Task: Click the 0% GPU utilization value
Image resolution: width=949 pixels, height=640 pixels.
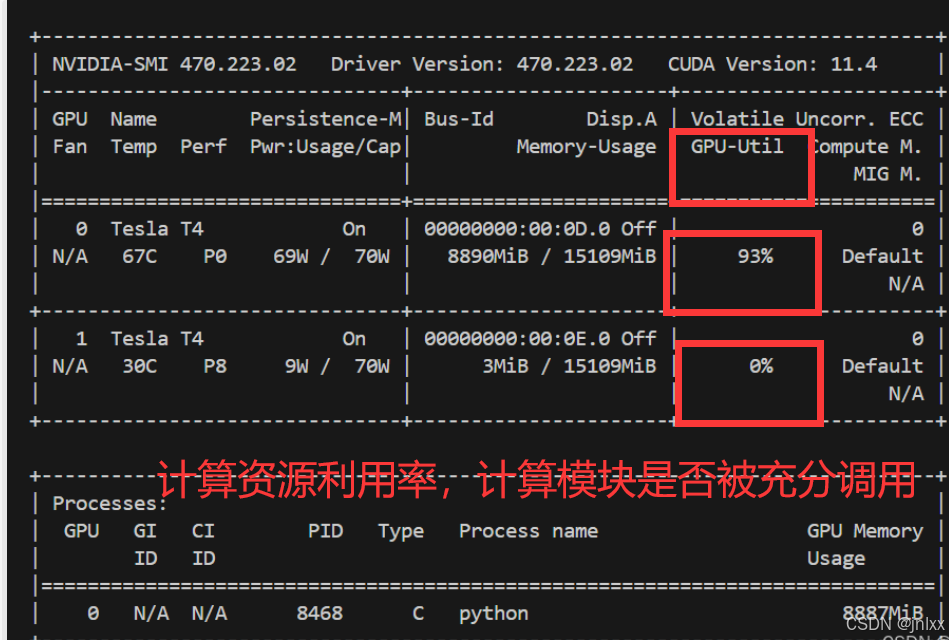Action: point(761,366)
